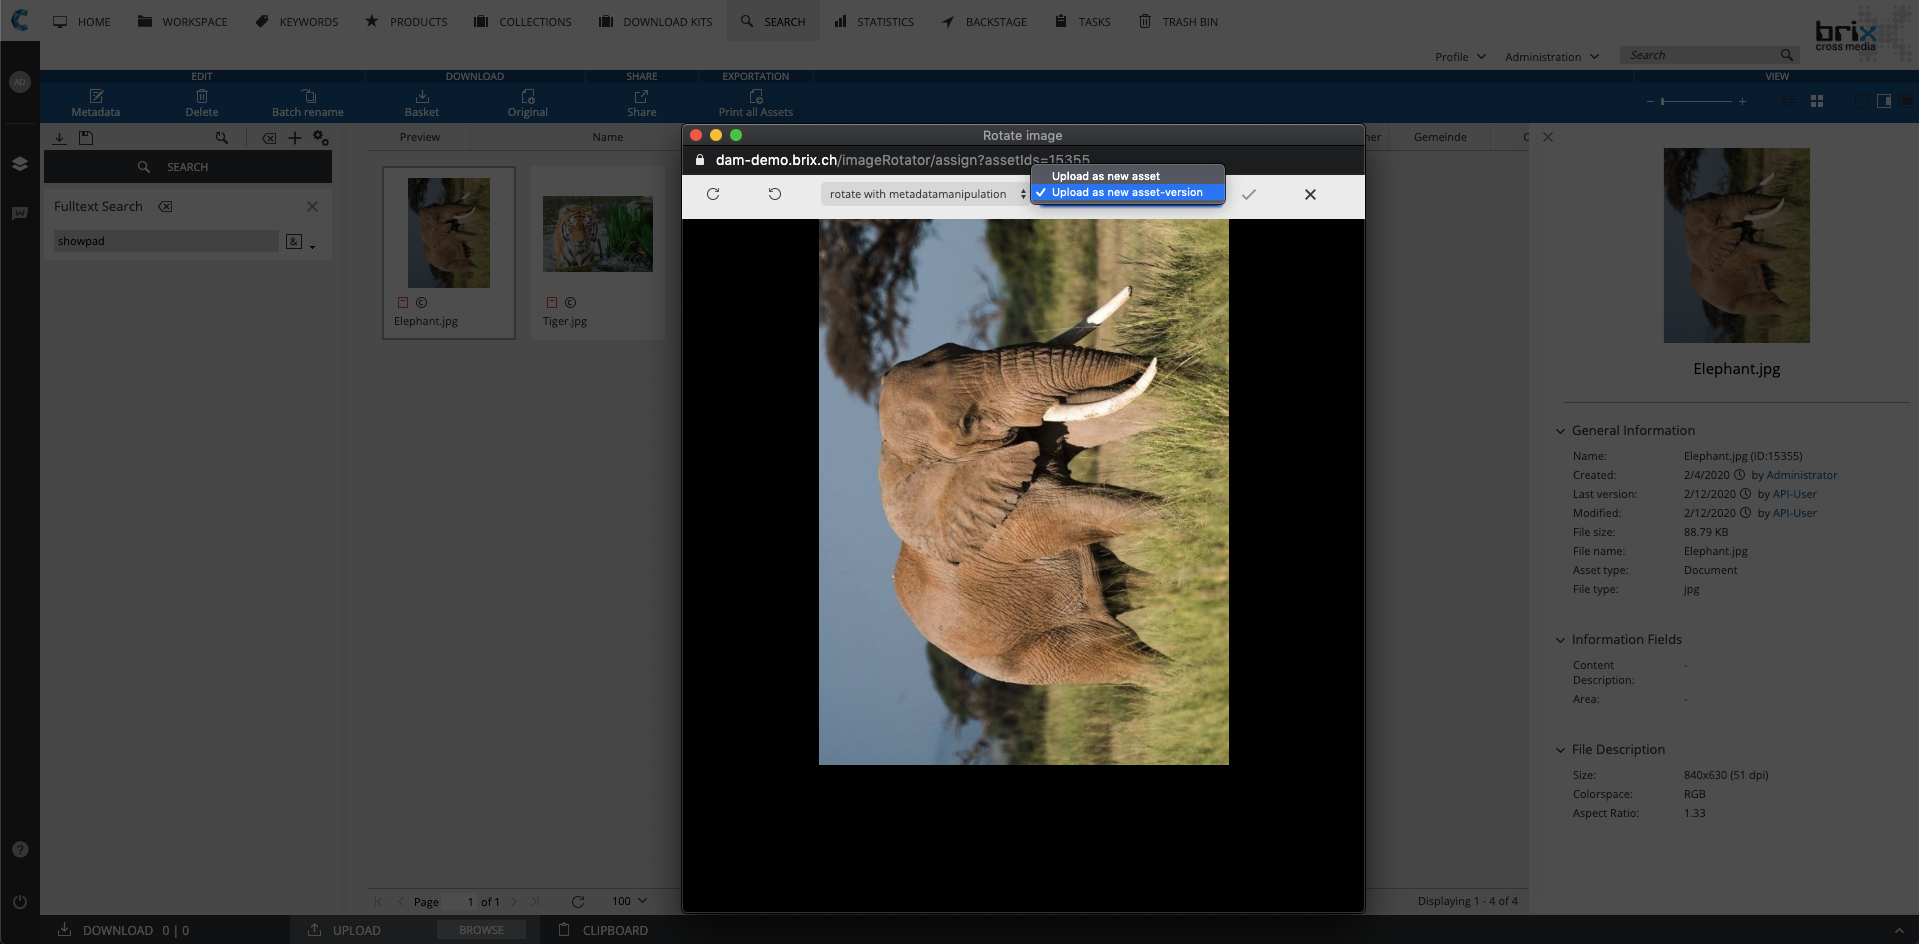Open the Administrator creator link
This screenshot has height=944, width=1919.
coord(1801,475)
